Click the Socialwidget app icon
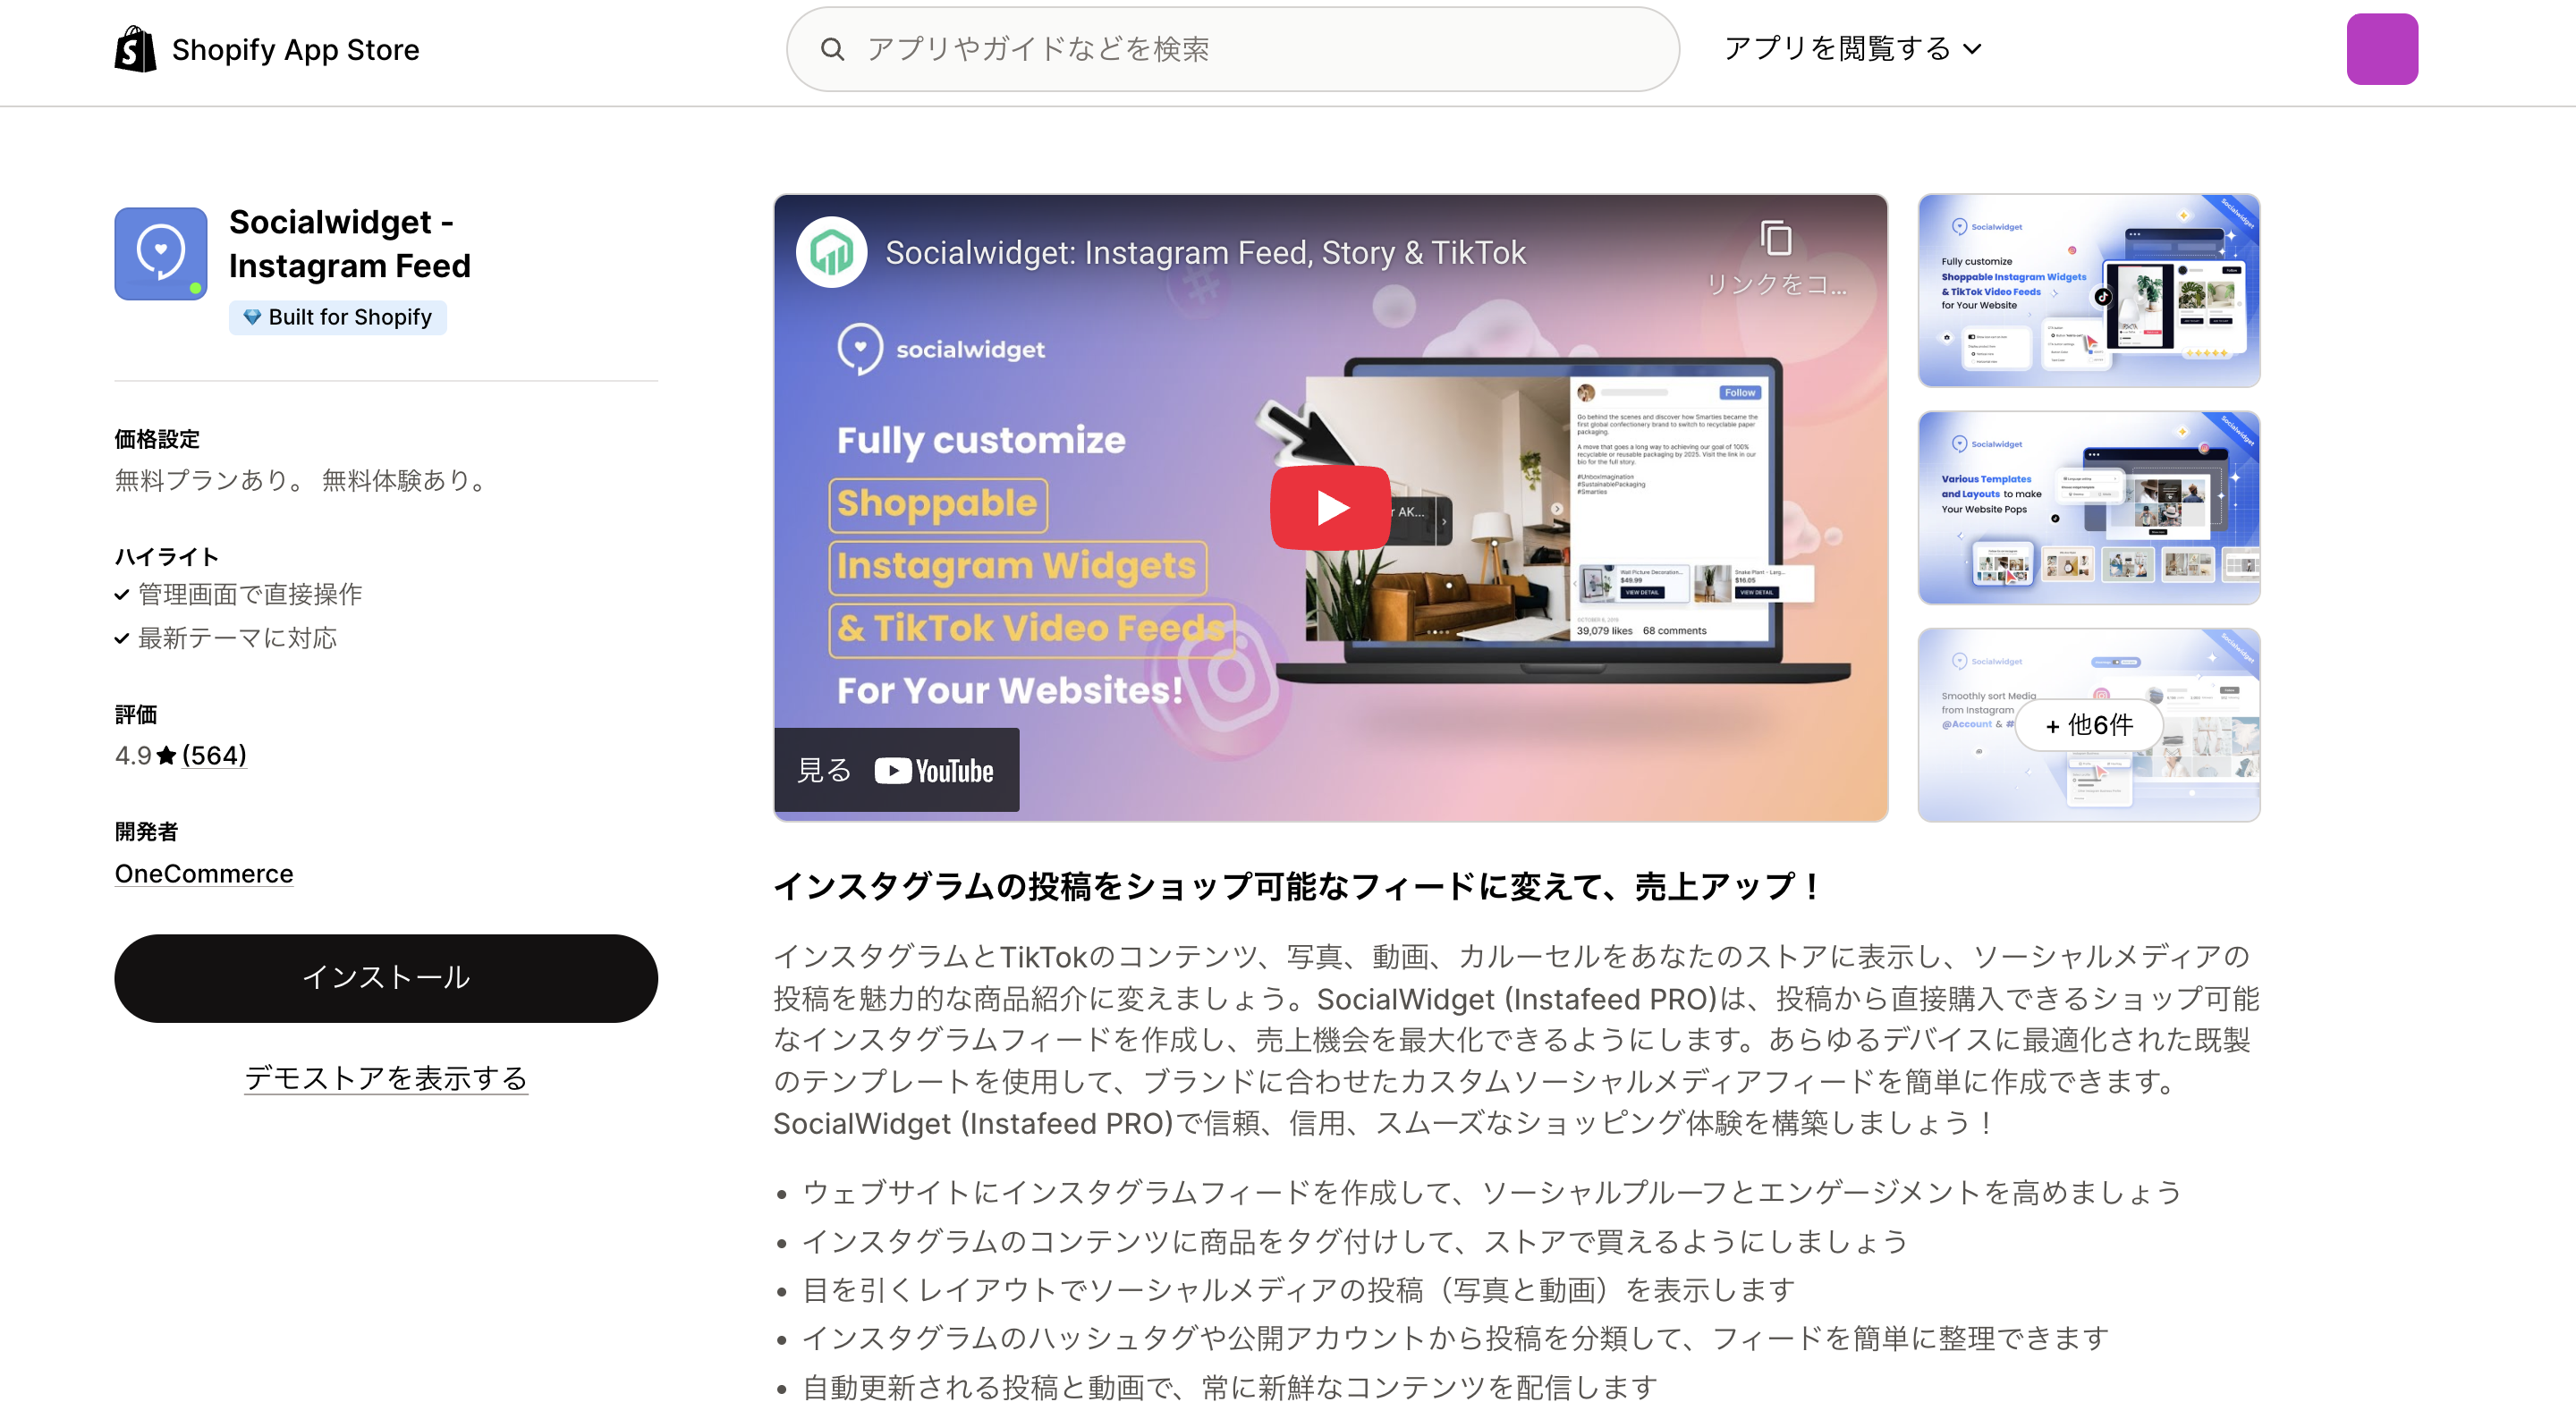2576x1402 pixels. tap(161, 254)
